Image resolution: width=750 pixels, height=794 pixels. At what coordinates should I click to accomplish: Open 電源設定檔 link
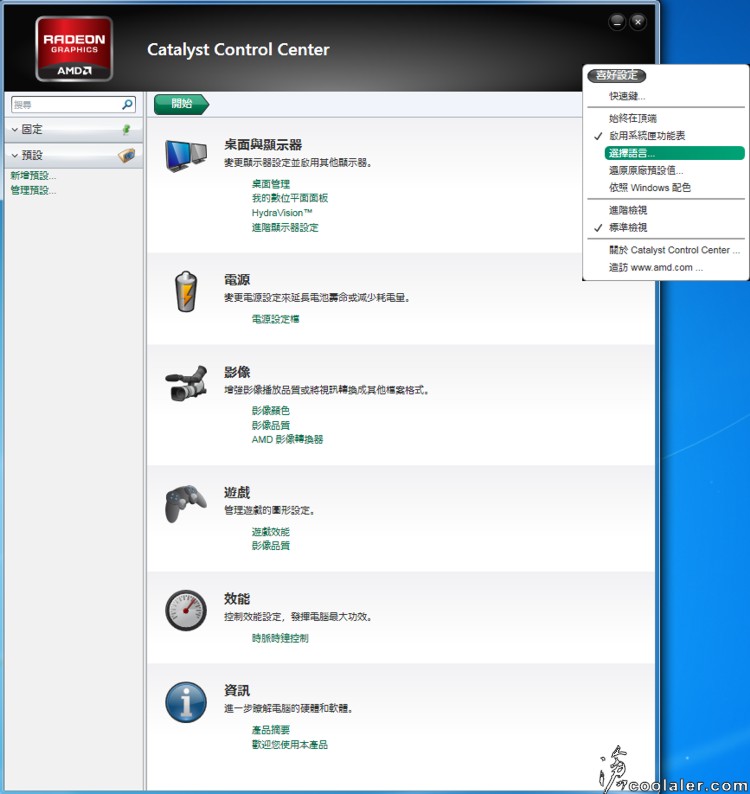[275, 319]
